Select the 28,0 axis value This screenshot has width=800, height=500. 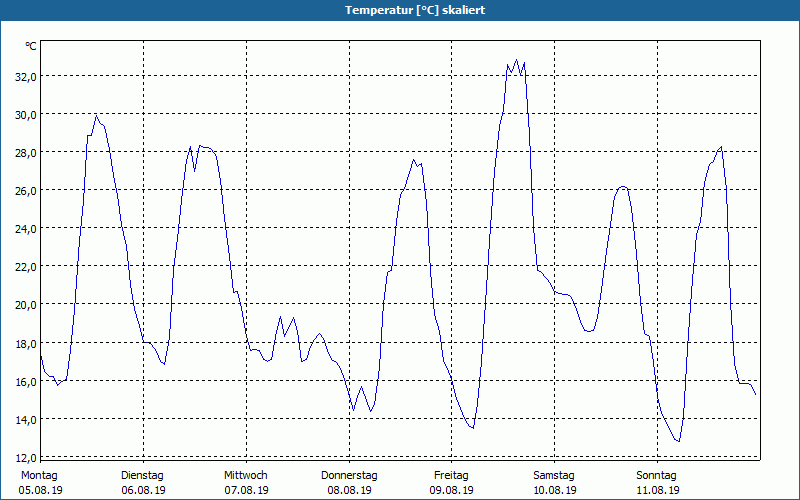tap(26, 153)
